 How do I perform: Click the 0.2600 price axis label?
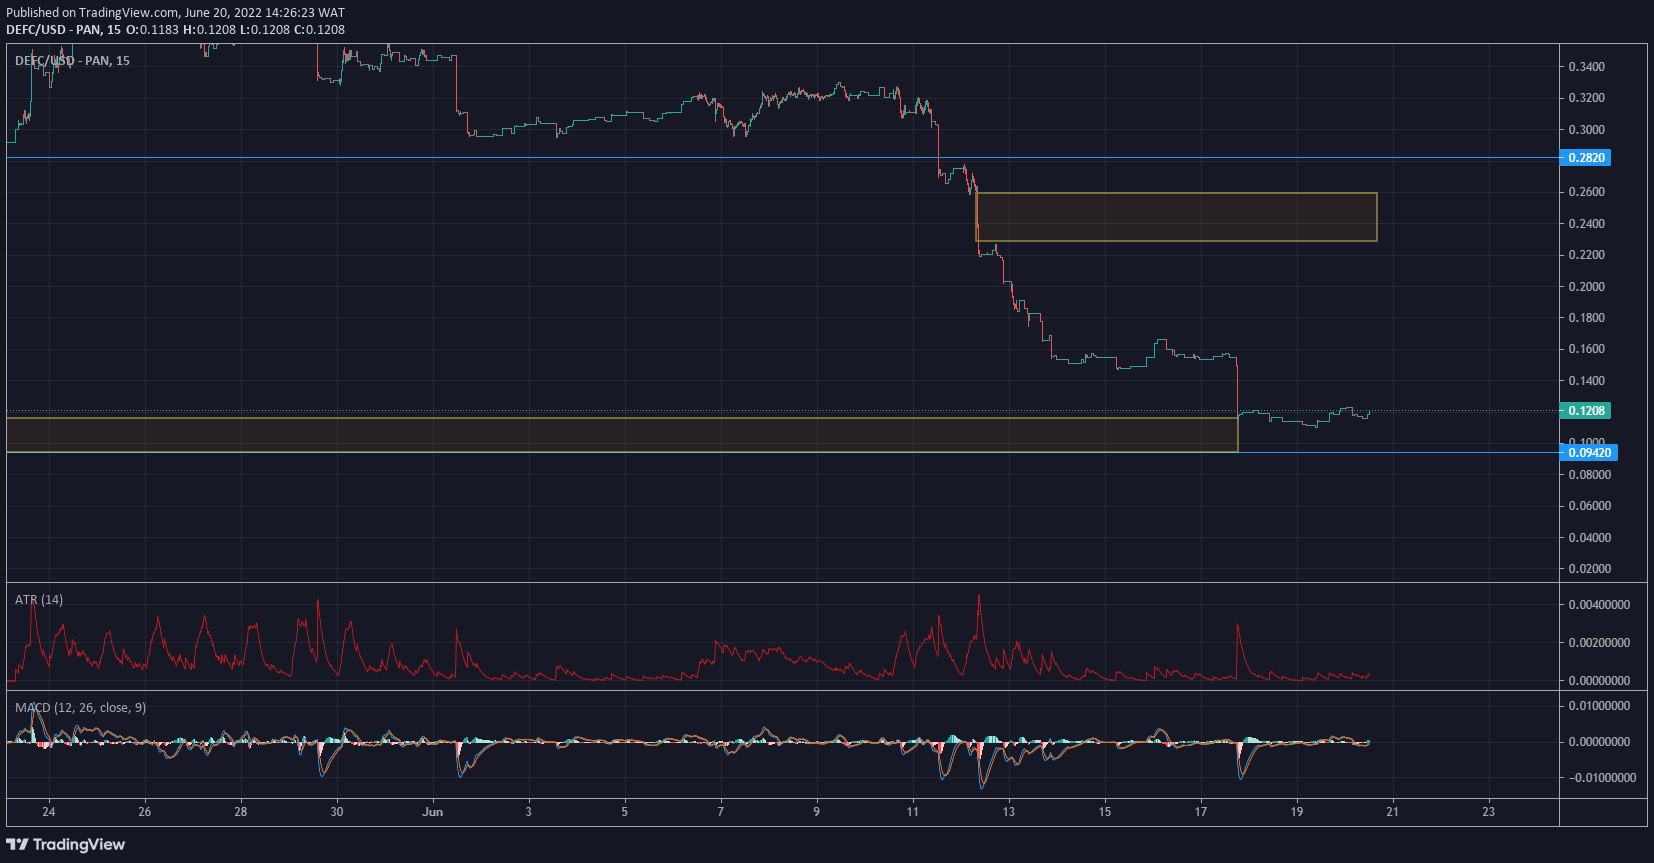click(x=1587, y=192)
